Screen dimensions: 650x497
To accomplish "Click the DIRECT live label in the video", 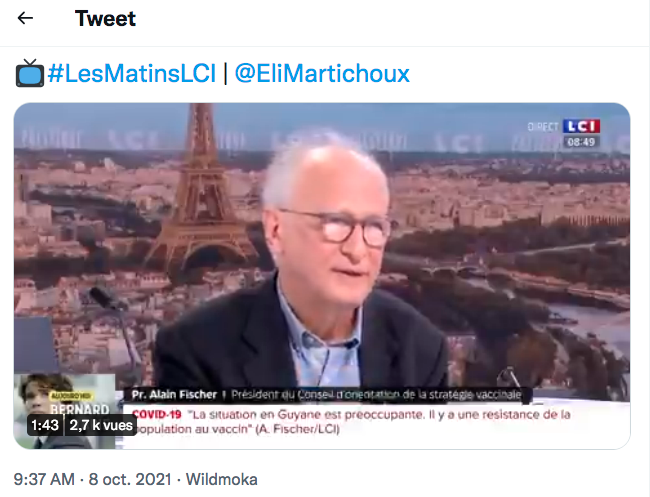I will pyautogui.click(x=543, y=127).
